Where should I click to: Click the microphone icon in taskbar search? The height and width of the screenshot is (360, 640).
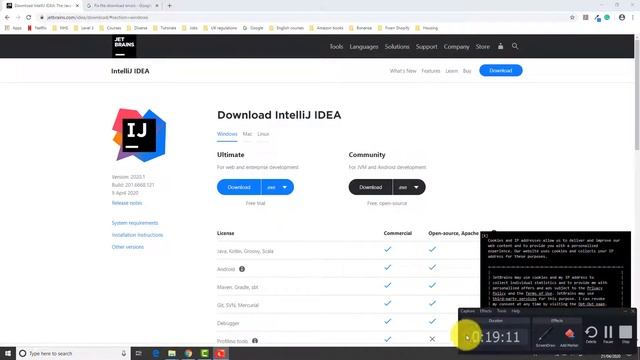(124, 353)
